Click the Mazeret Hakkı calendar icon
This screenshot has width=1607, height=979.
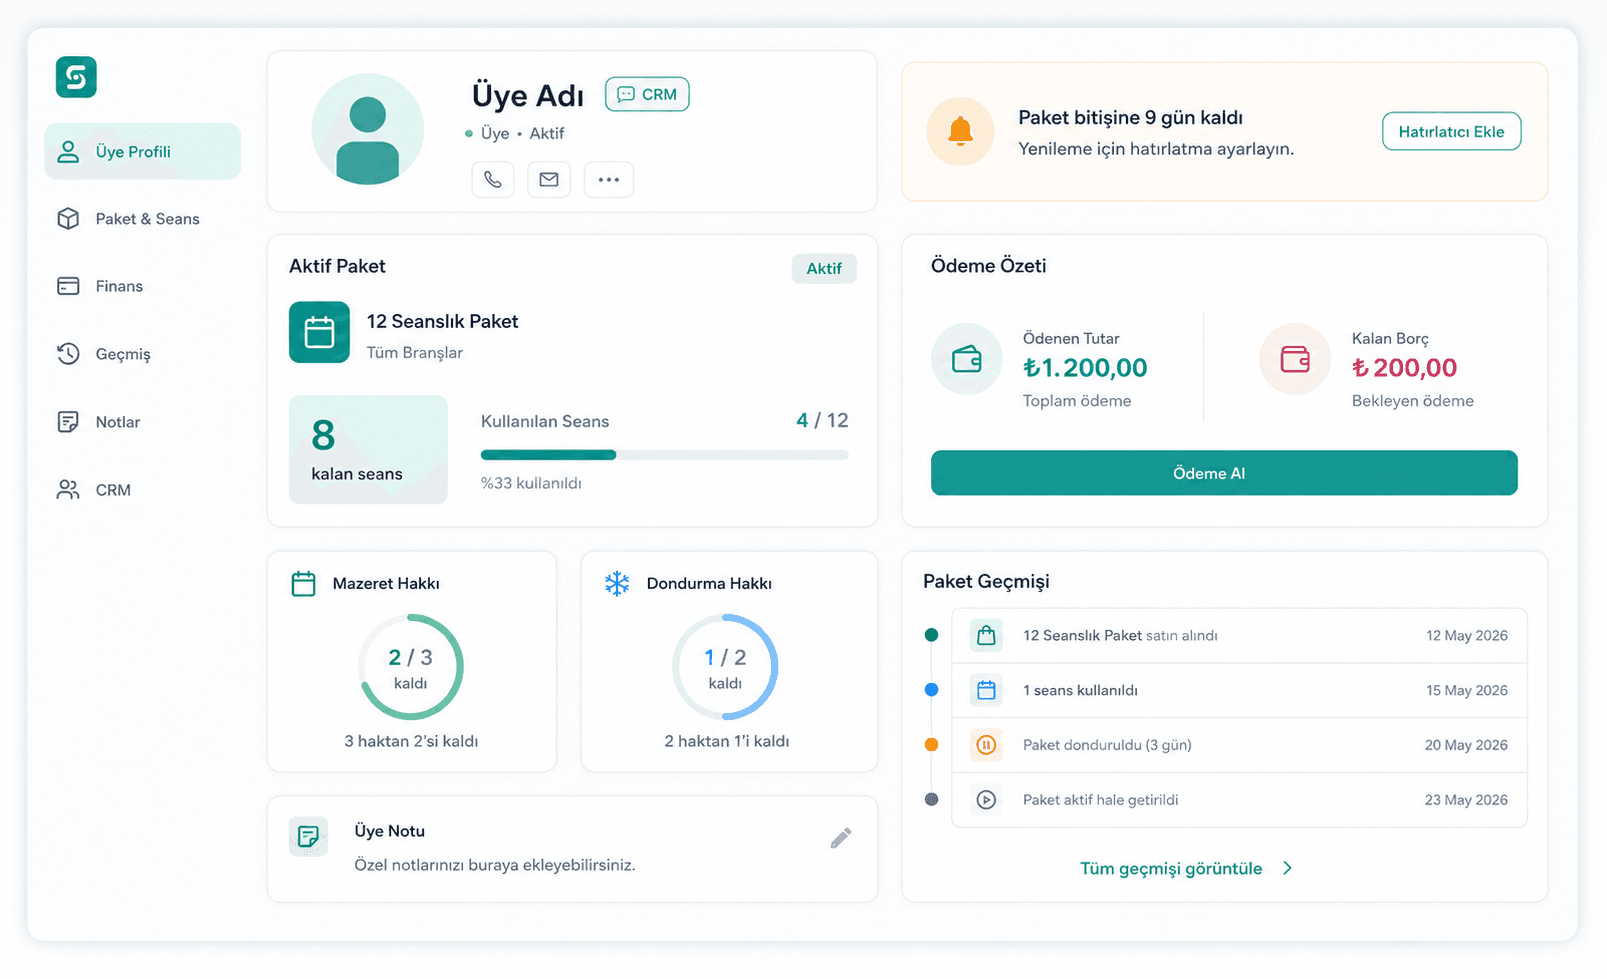click(303, 583)
